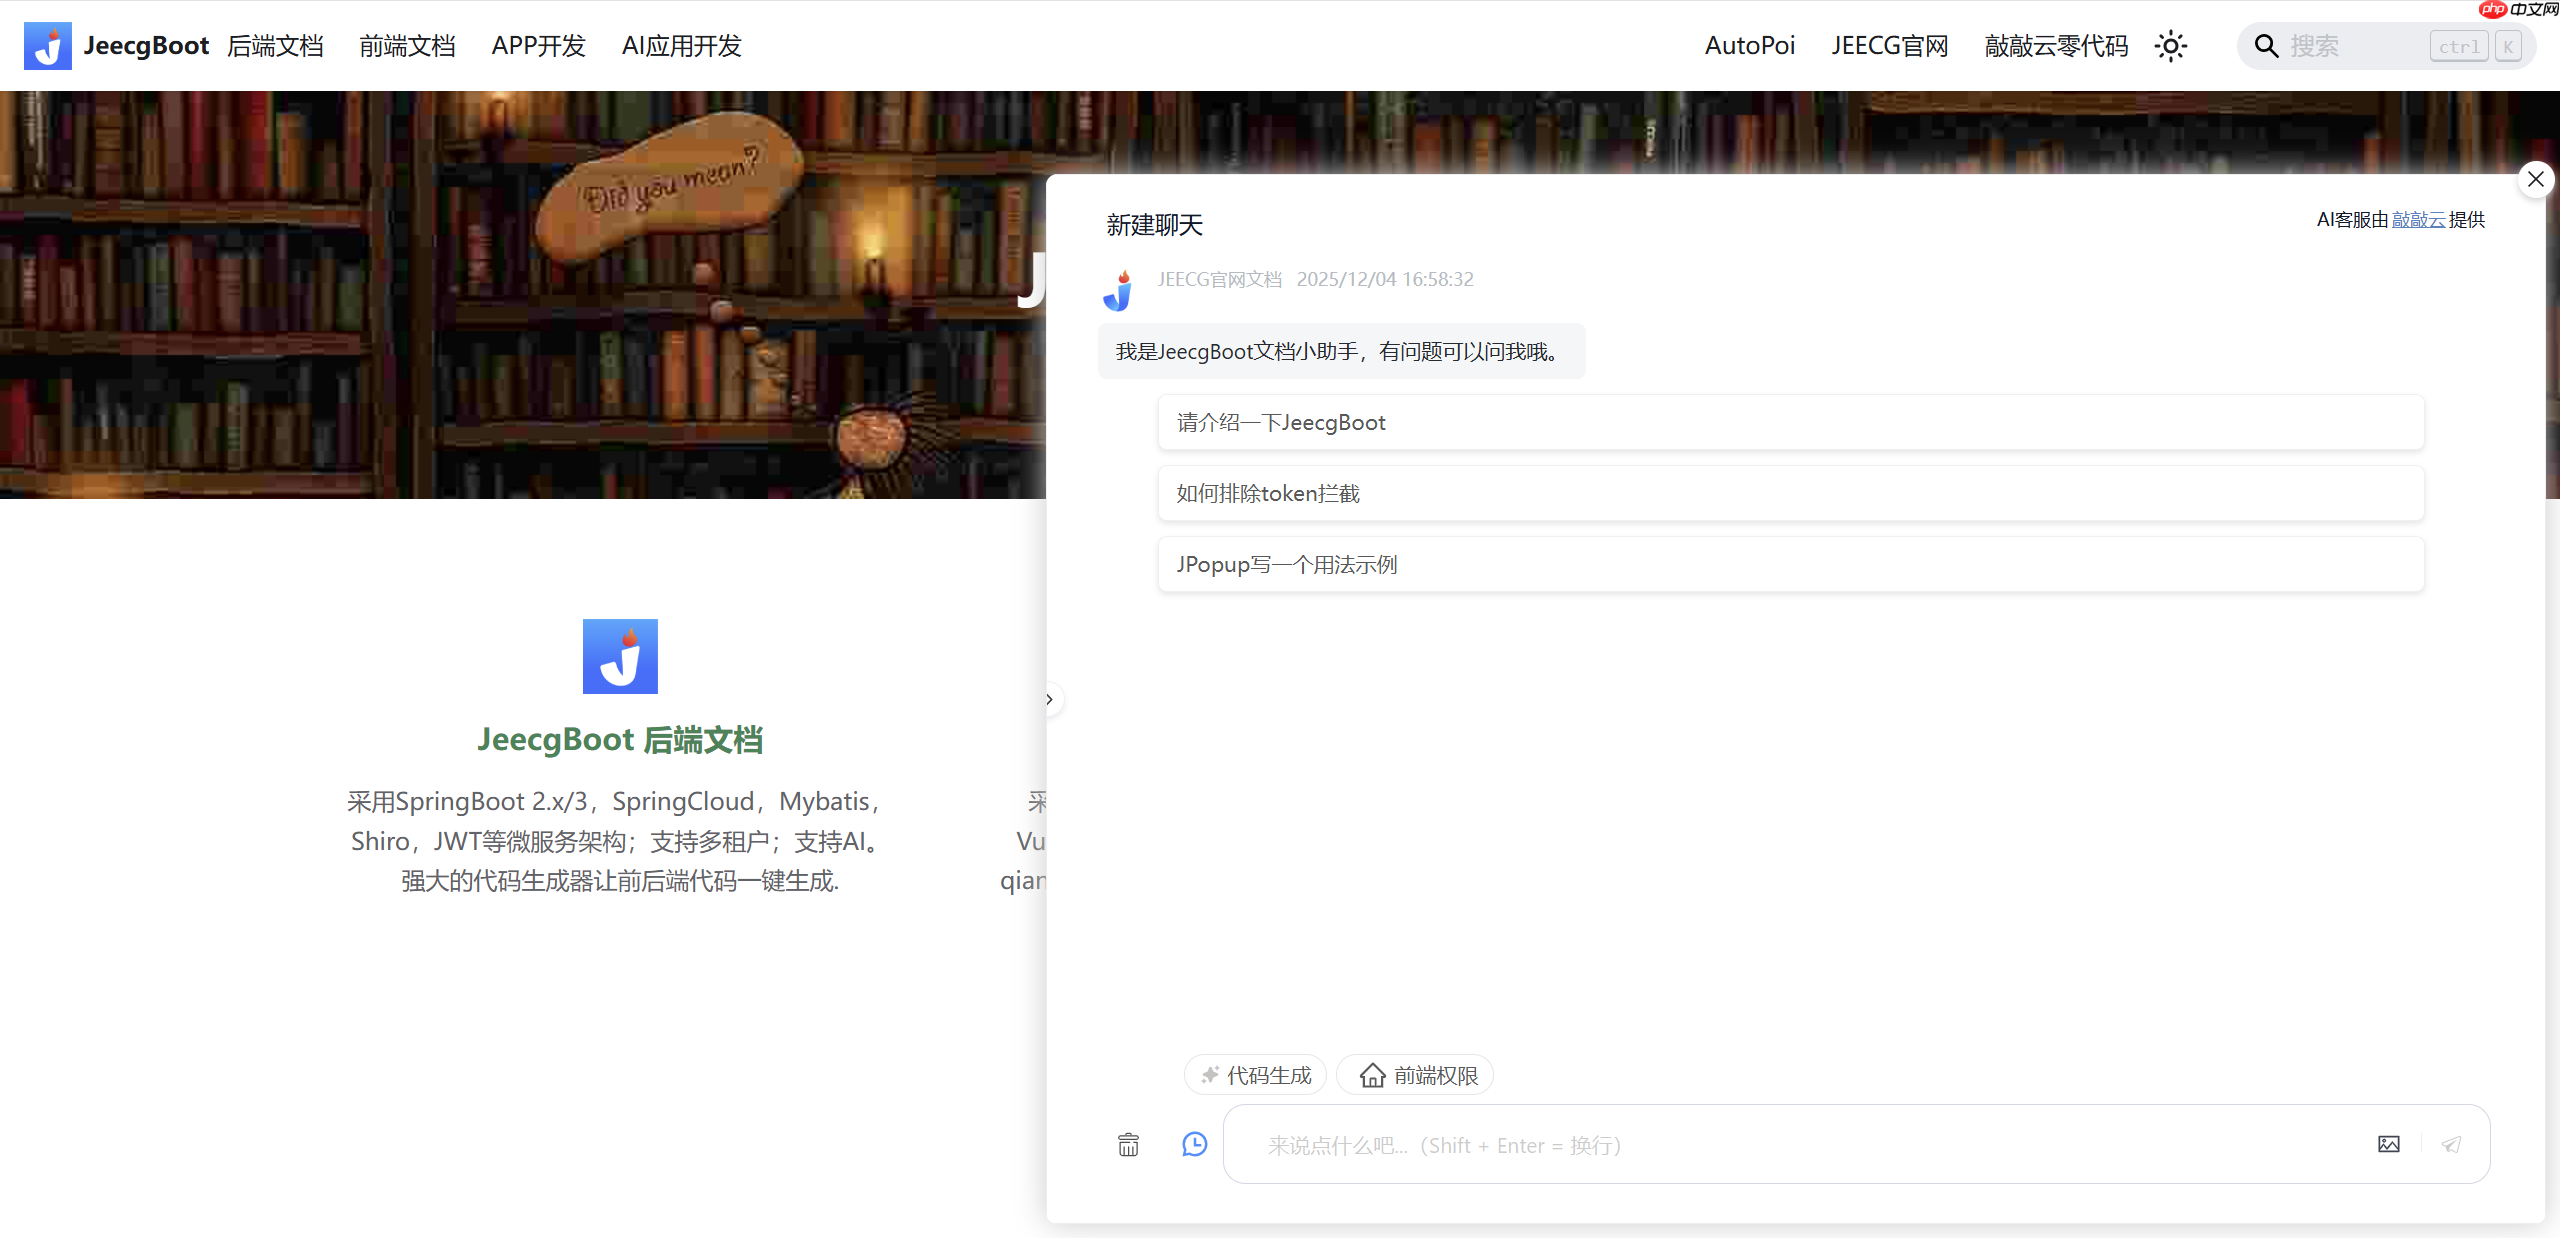The height and width of the screenshot is (1238, 2560).
Task: Click the search magnifier icon
Action: 2265,45
